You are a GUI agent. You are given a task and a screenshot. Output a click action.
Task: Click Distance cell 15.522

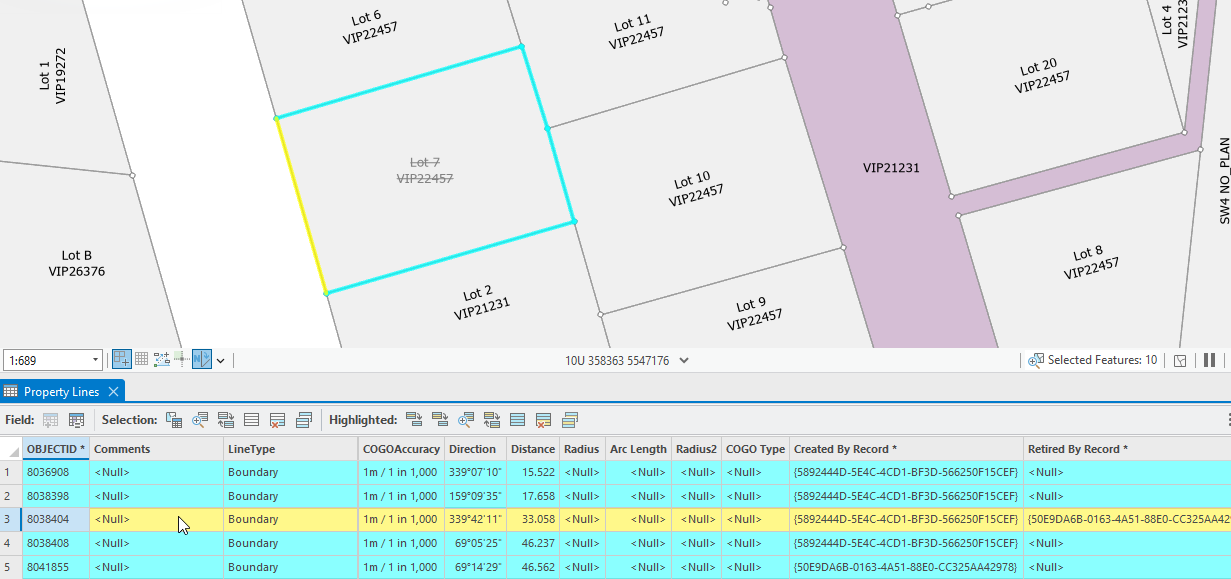532,471
